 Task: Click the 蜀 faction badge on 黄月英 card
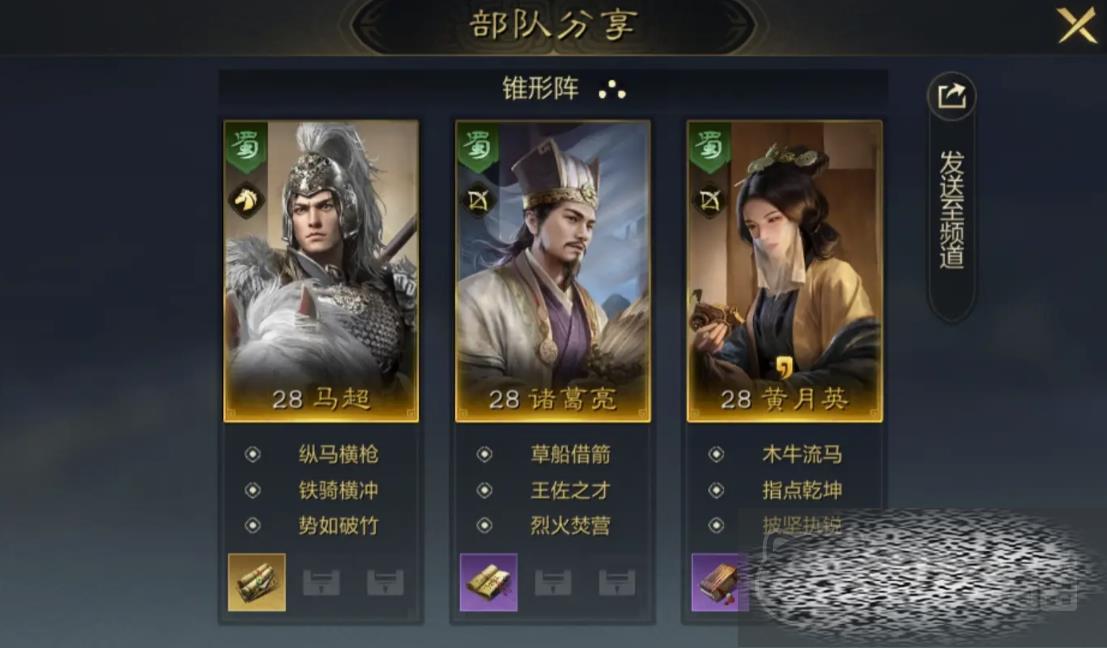tap(709, 148)
